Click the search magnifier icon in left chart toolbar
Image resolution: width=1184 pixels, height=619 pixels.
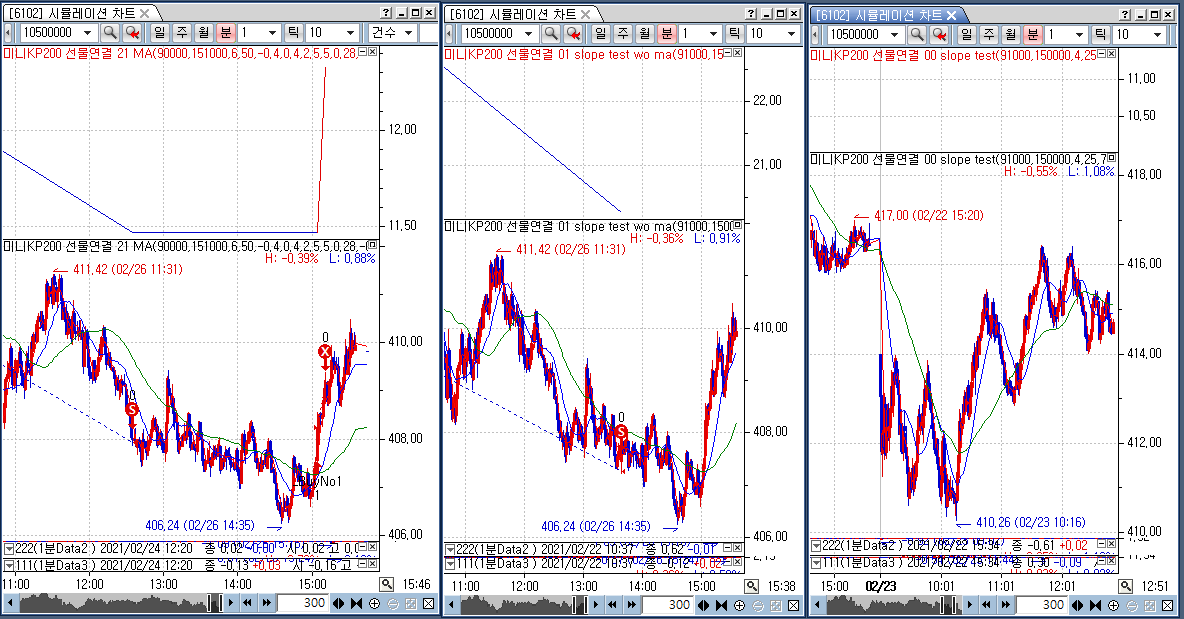[x=110, y=33]
